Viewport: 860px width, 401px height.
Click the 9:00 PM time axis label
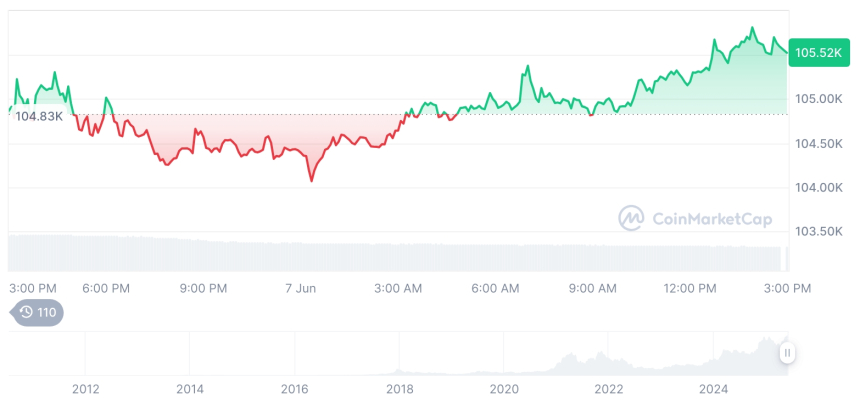203,288
